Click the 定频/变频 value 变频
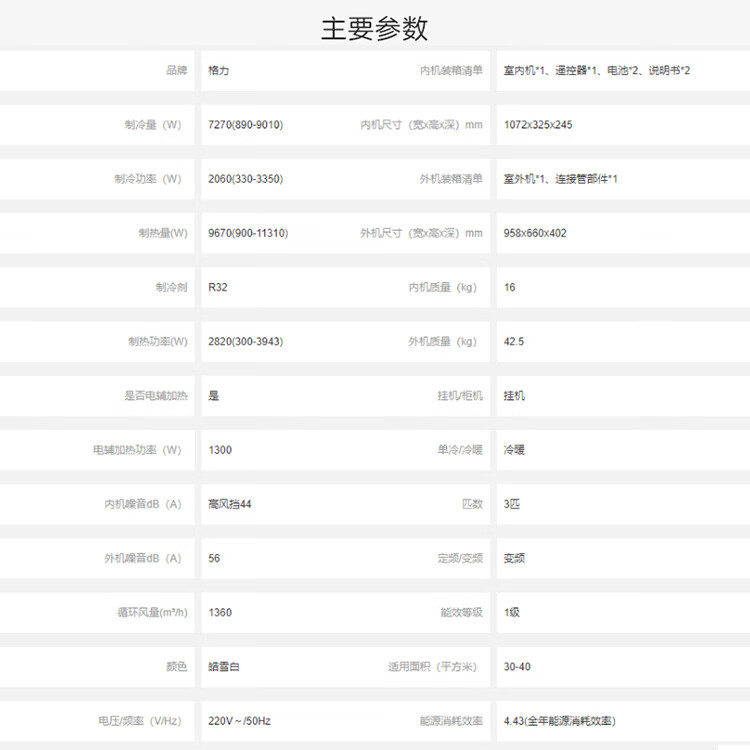 [x=514, y=558]
